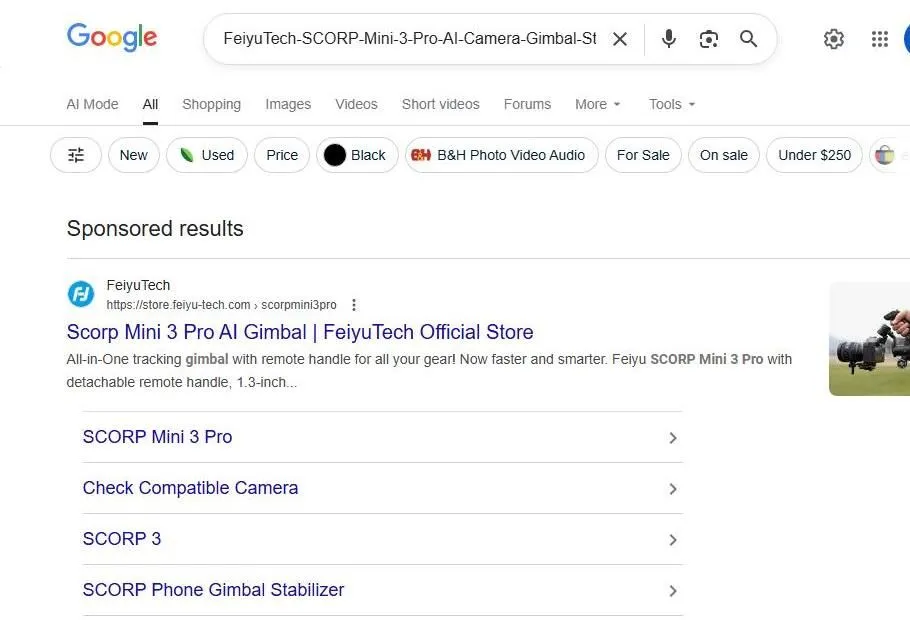Image resolution: width=910 pixels, height=620 pixels.
Task: Open the SCORP Mini 3 Pro sitelink
Action: click(x=157, y=437)
